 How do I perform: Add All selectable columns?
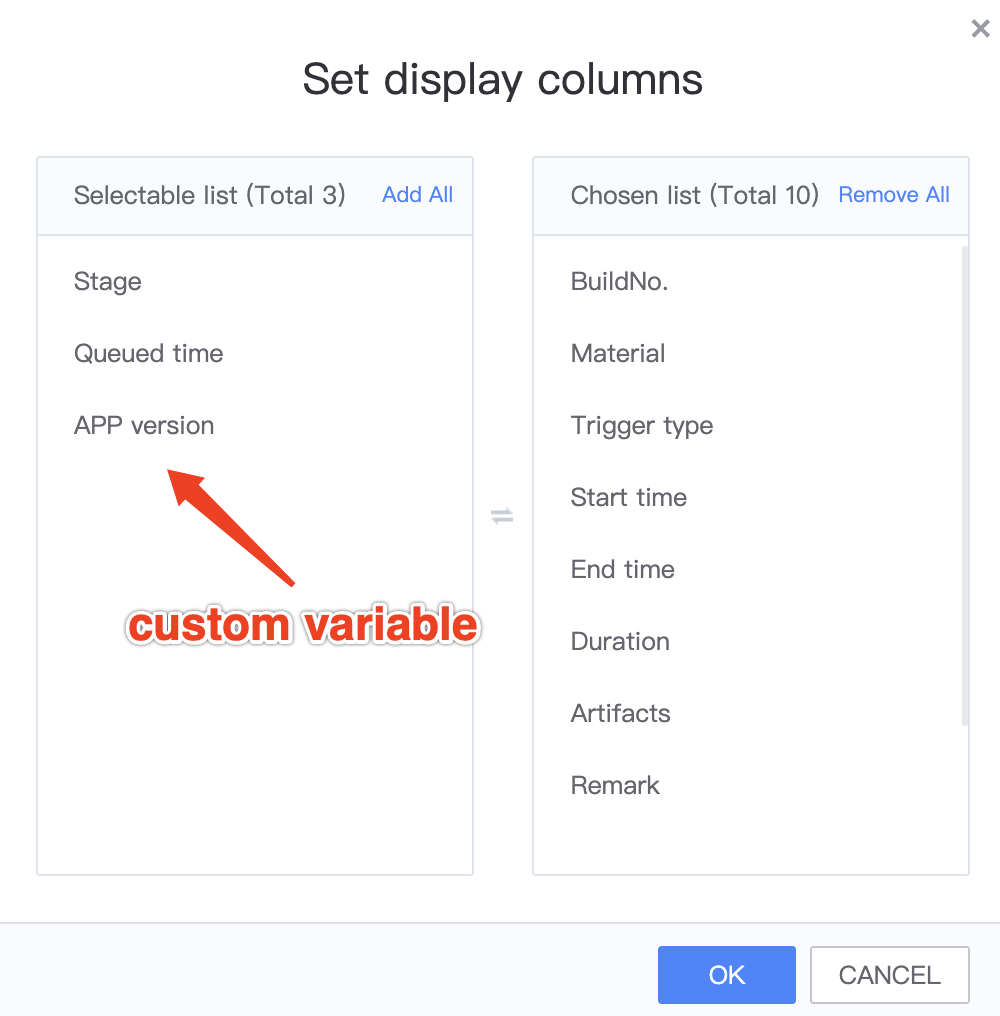pos(417,195)
